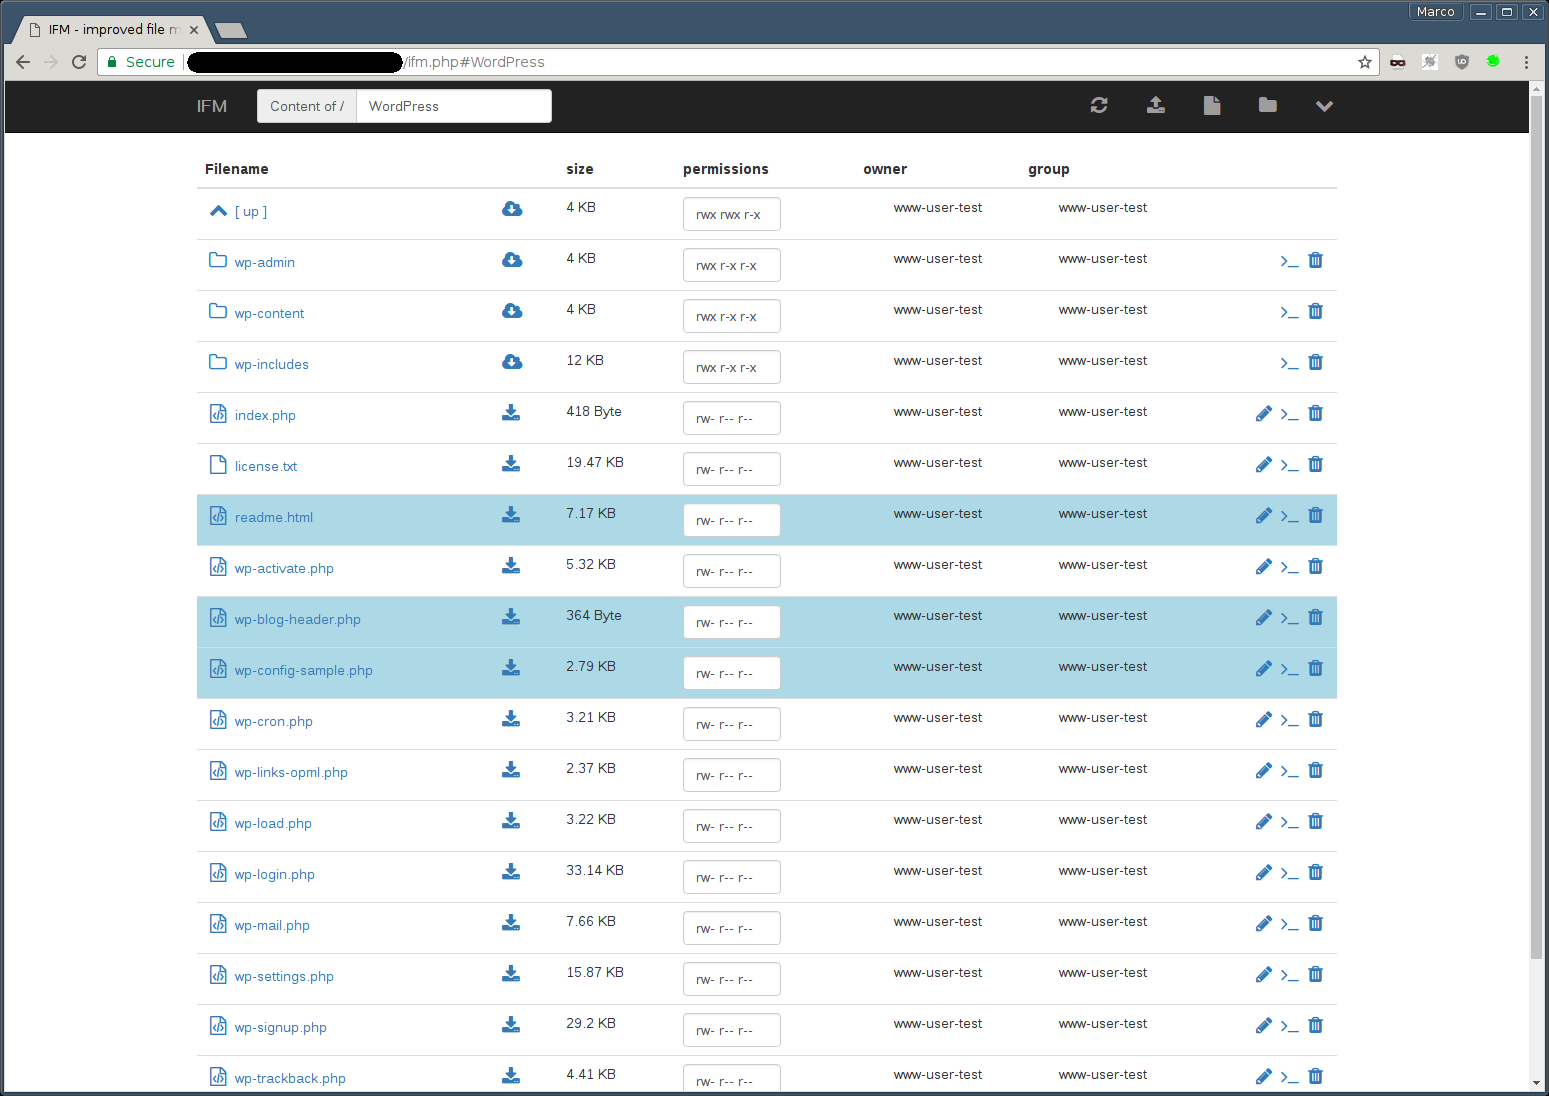Screen dimensions: 1549x1096
Task: Download the wp-trackback.php file
Action: [x=511, y=1076]
